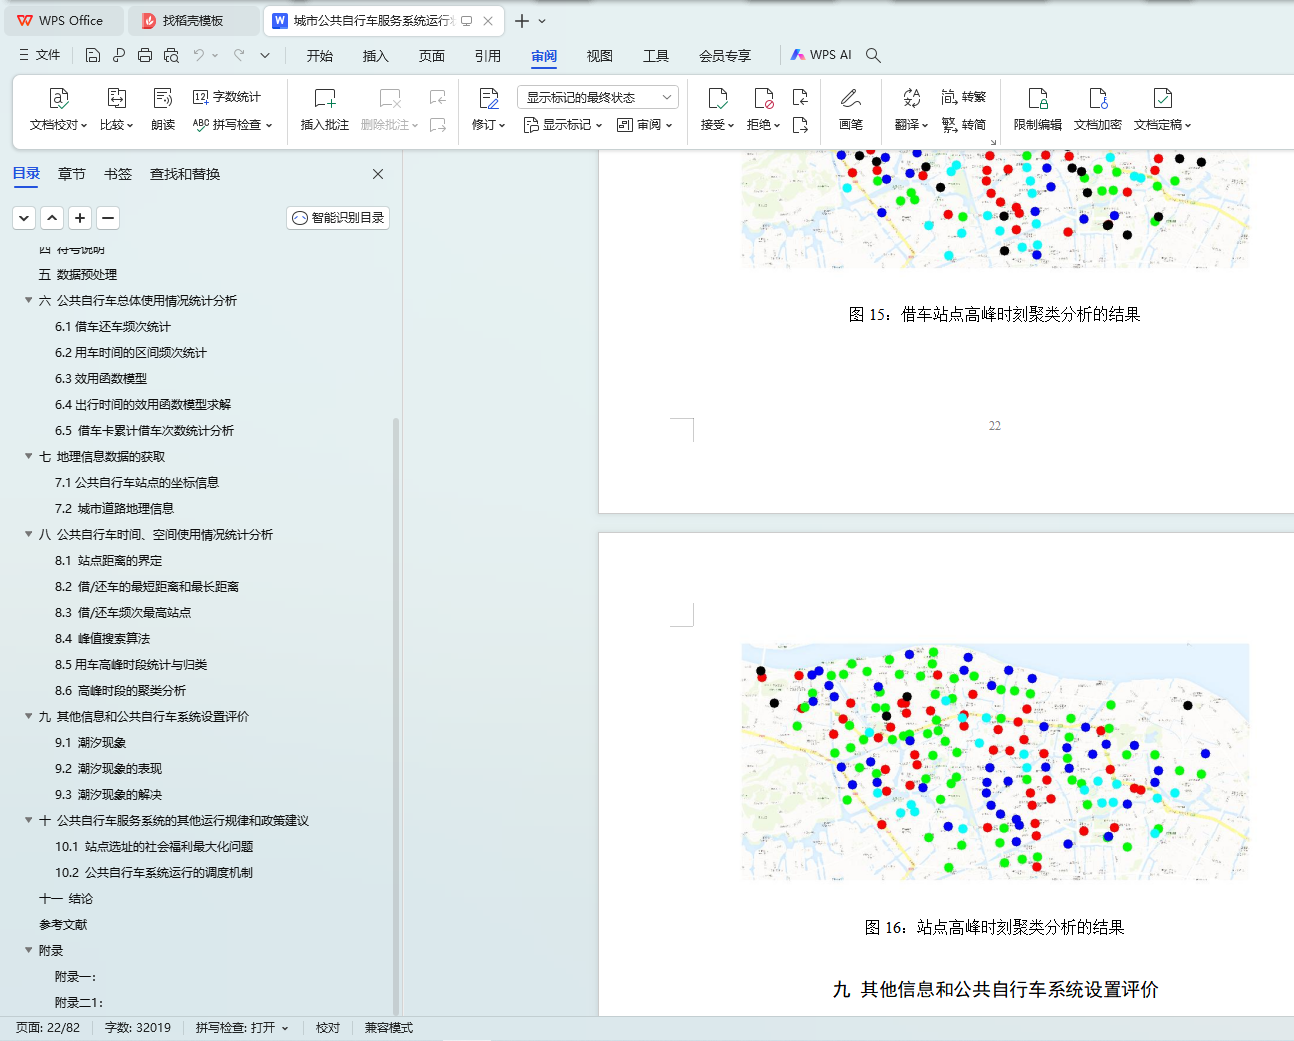Click 兼容模式 in the status bar
1294x1041 pixels.
tap(389, 1028)
